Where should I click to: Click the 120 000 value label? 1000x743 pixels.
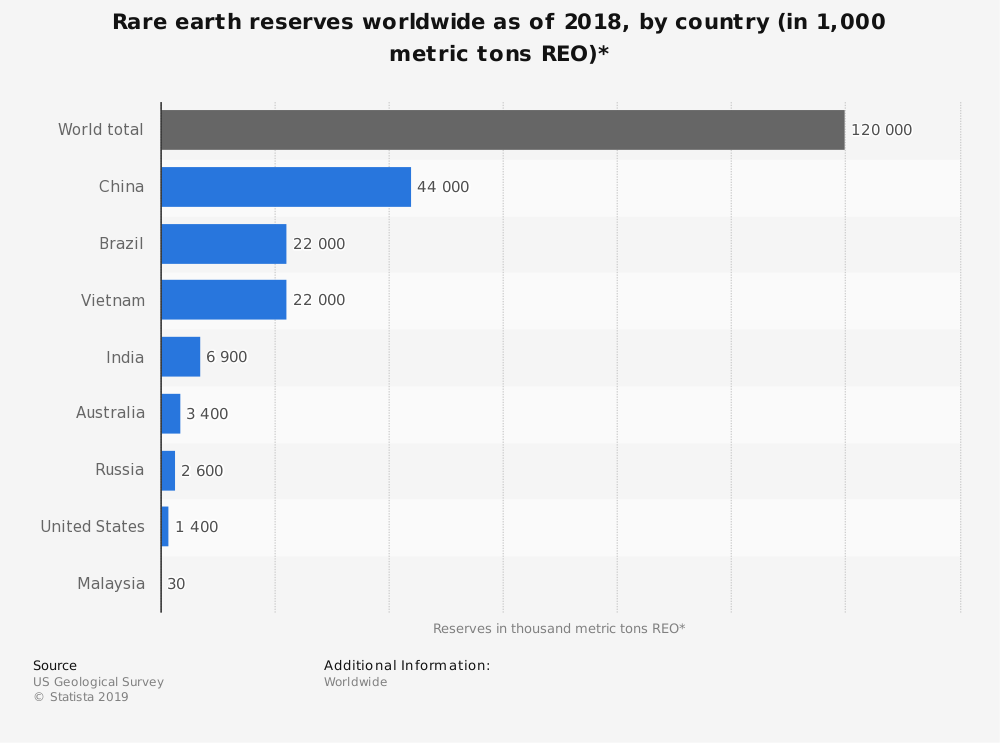pyautogui.click(x=881, y=130)
